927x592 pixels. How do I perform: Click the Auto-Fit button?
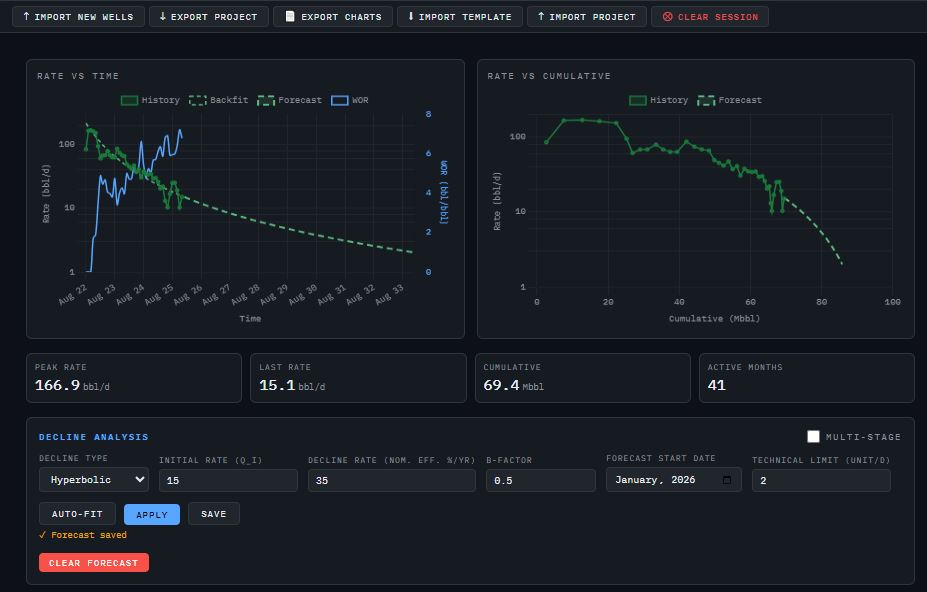(77, 514)
